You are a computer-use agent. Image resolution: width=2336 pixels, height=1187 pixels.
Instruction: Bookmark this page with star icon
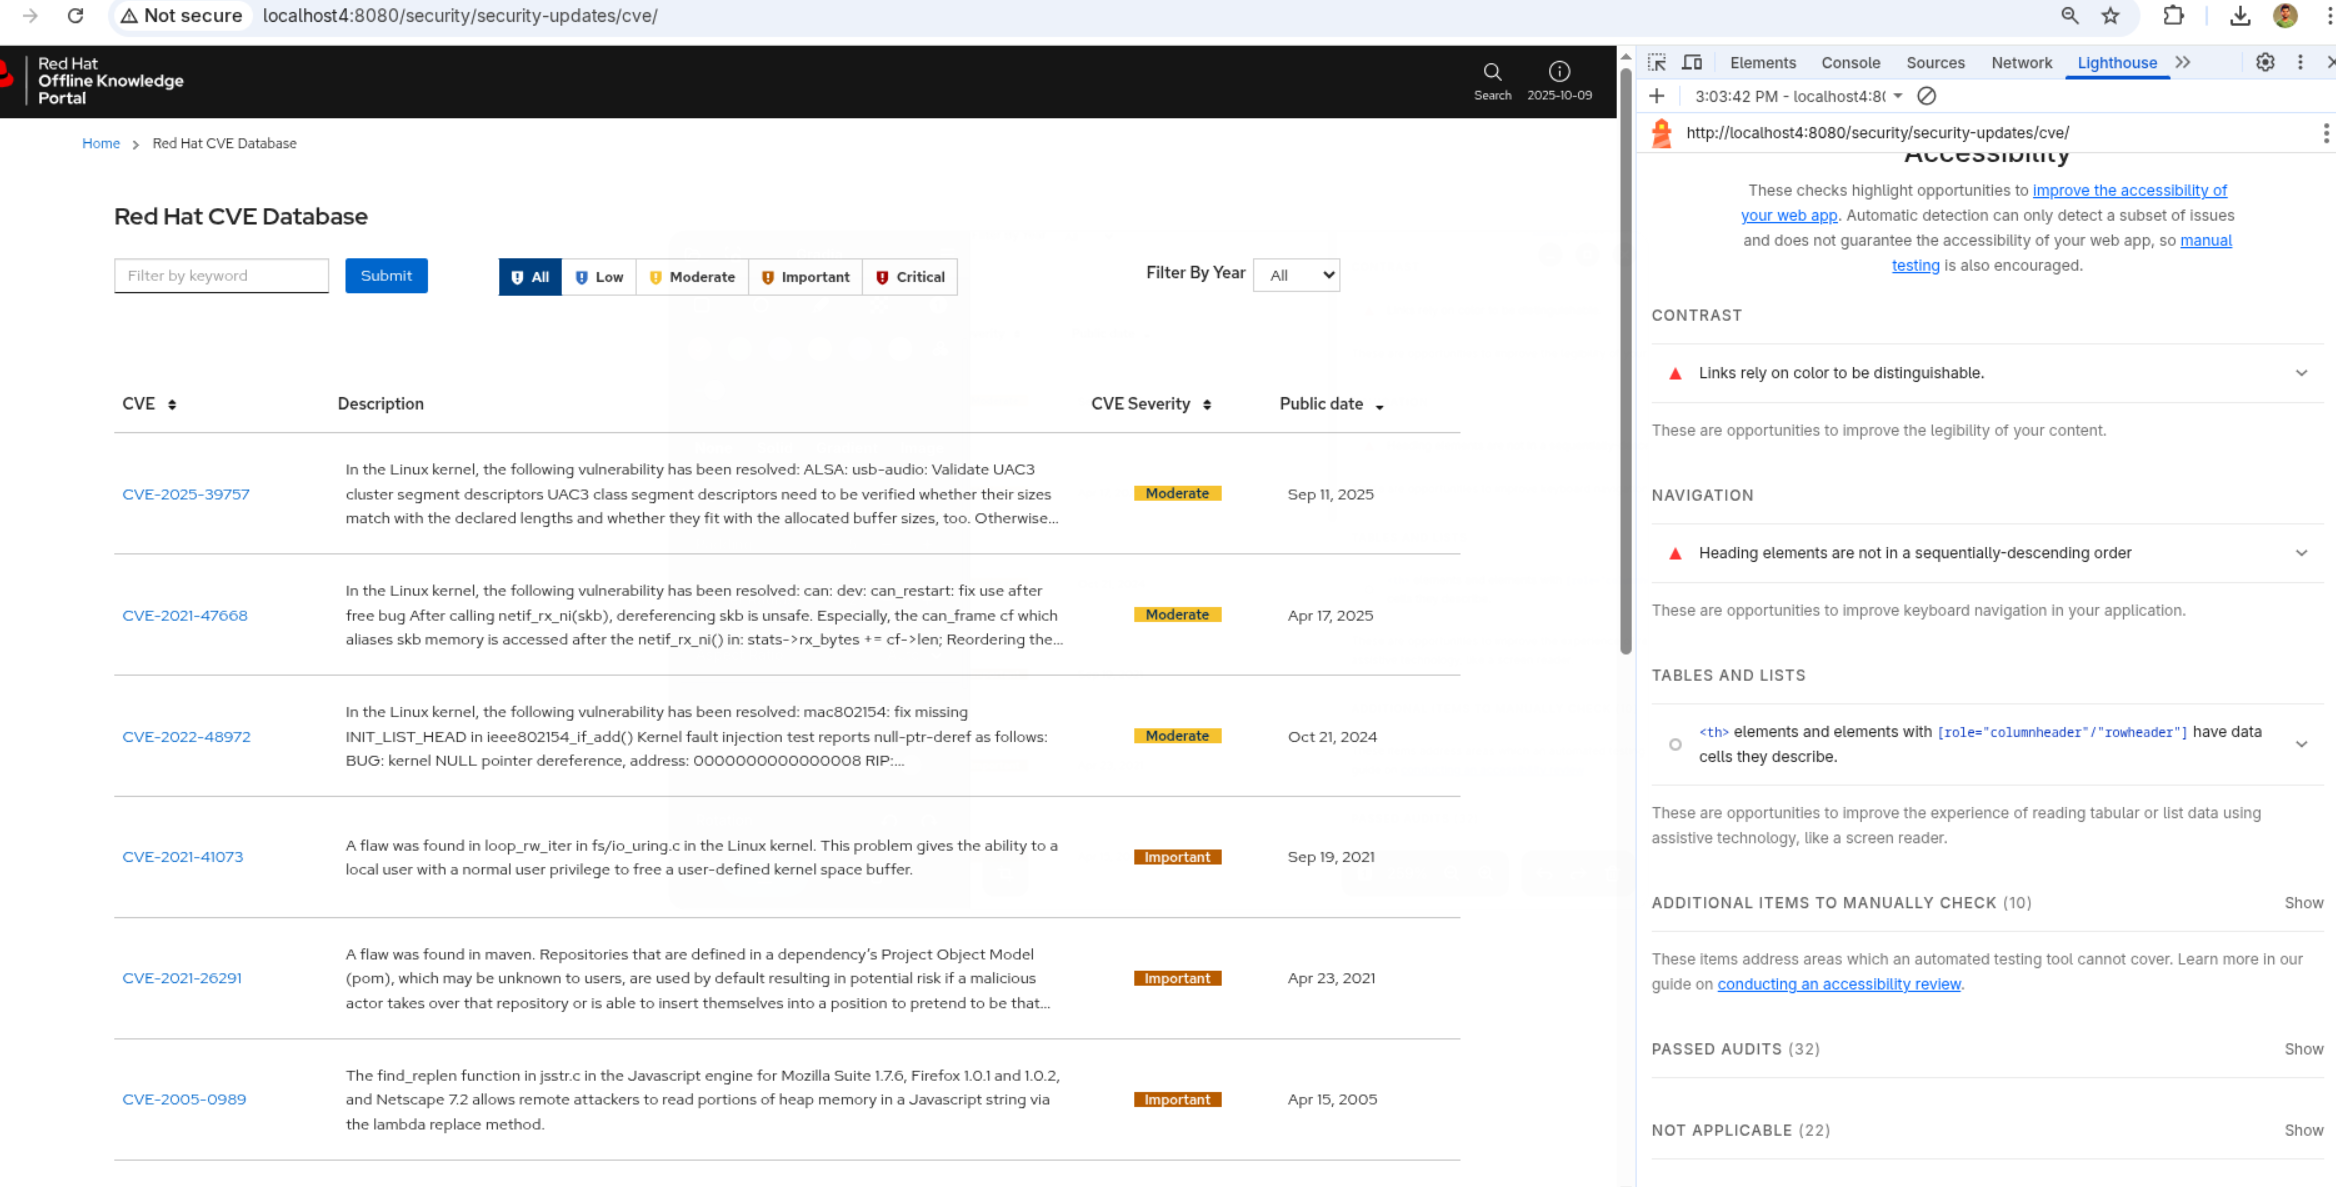coord(2110,16)
